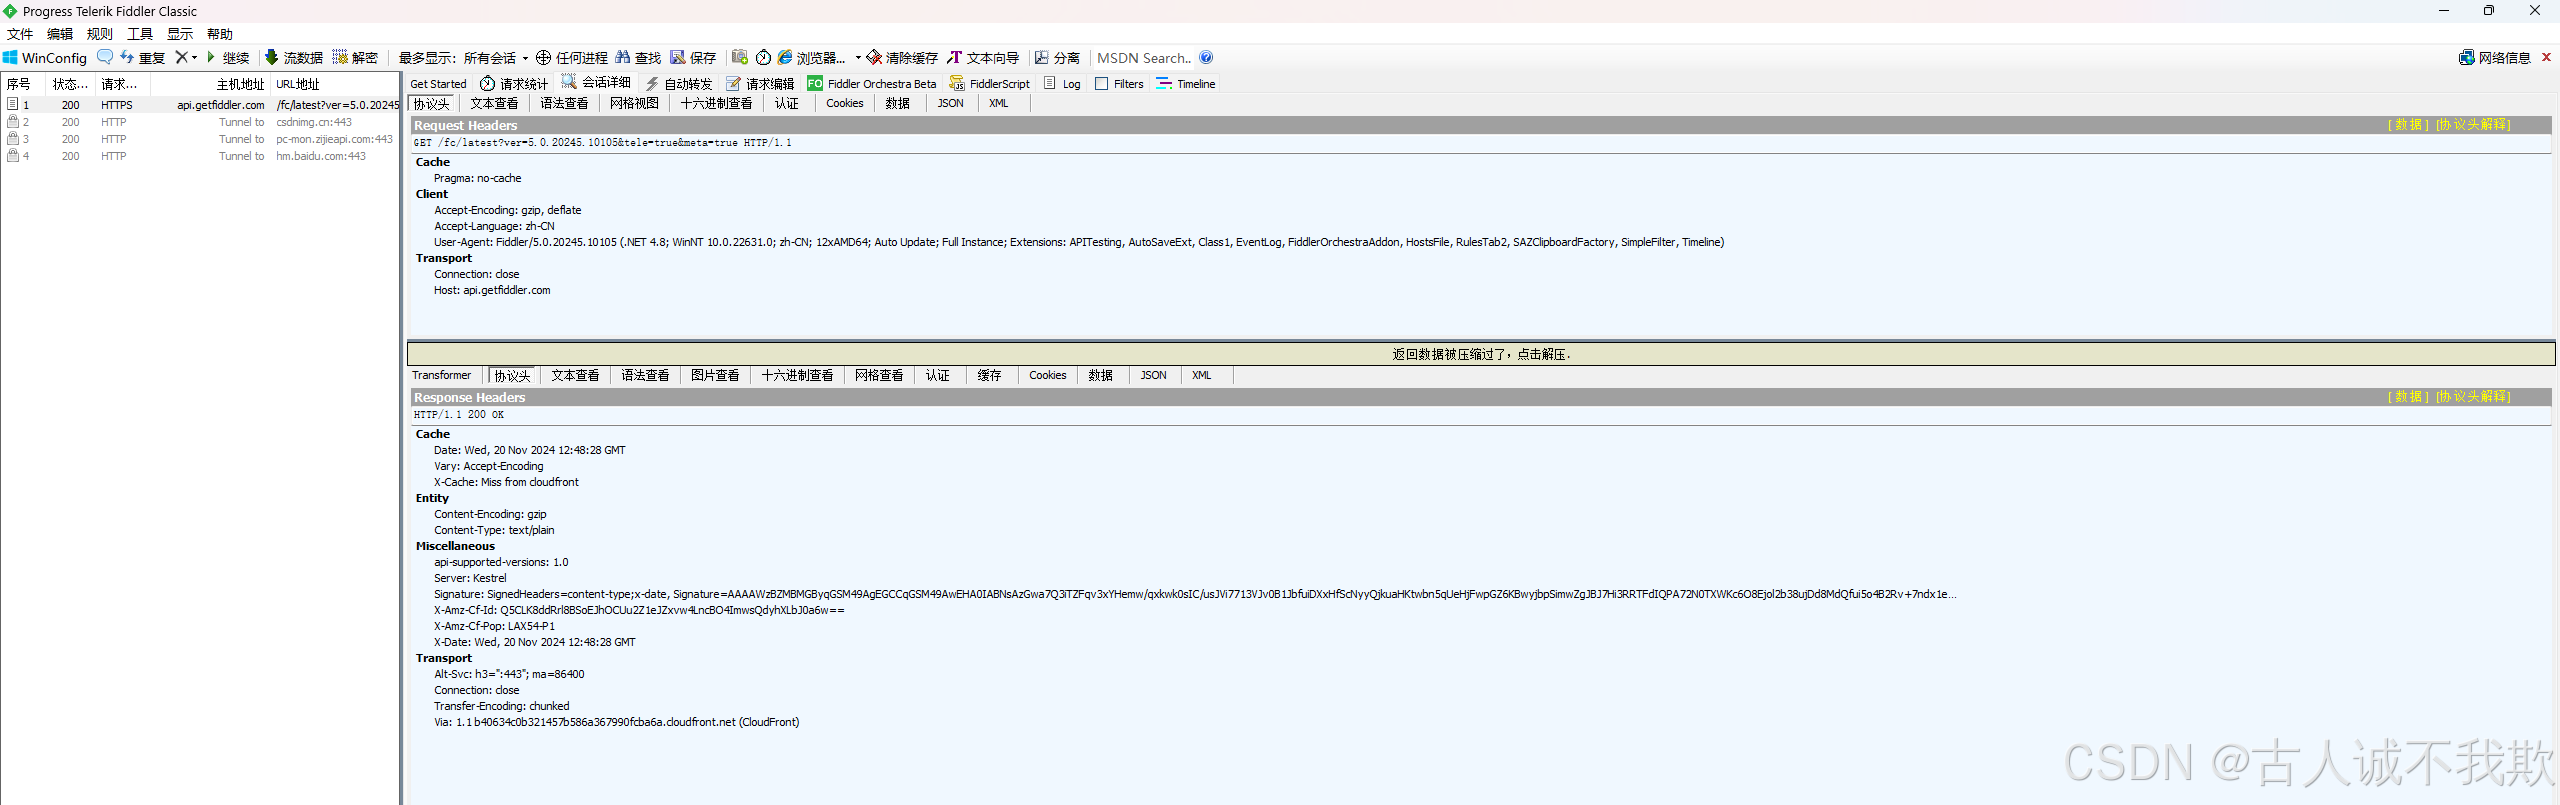Open the 文本向导 TextWizard tool
The height and width of the screenshot is (805, 2560).
(983, 58)
